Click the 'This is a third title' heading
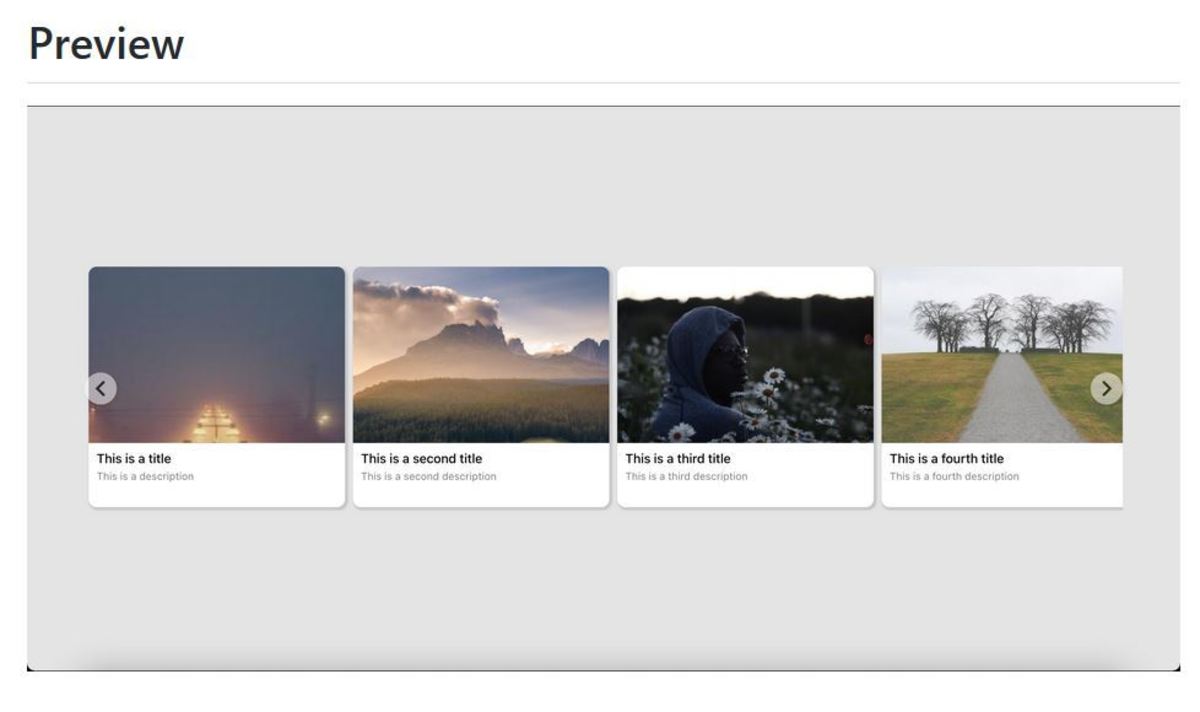 pyautogui.click(x=678, y=459)
